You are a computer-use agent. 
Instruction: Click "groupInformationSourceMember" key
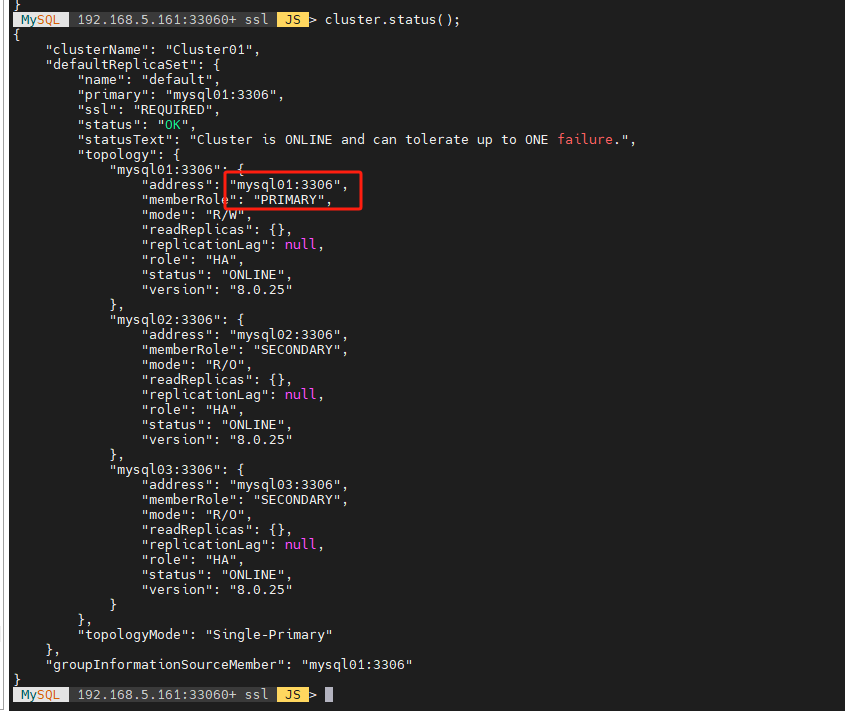(165, 665)
